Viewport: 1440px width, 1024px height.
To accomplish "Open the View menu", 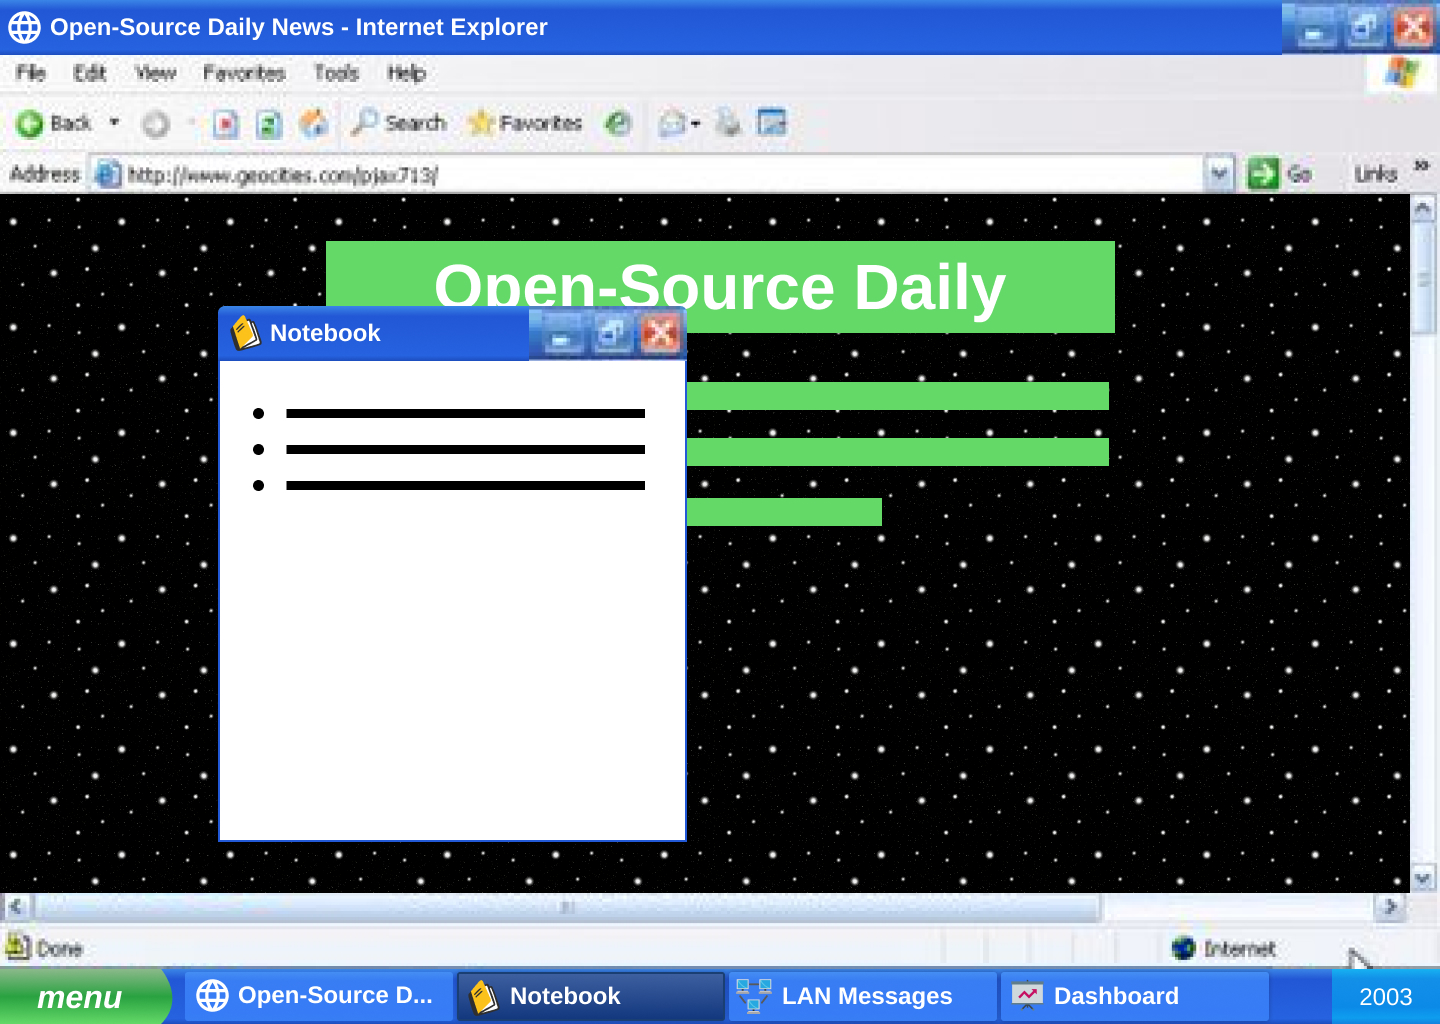I will point(155,73).
